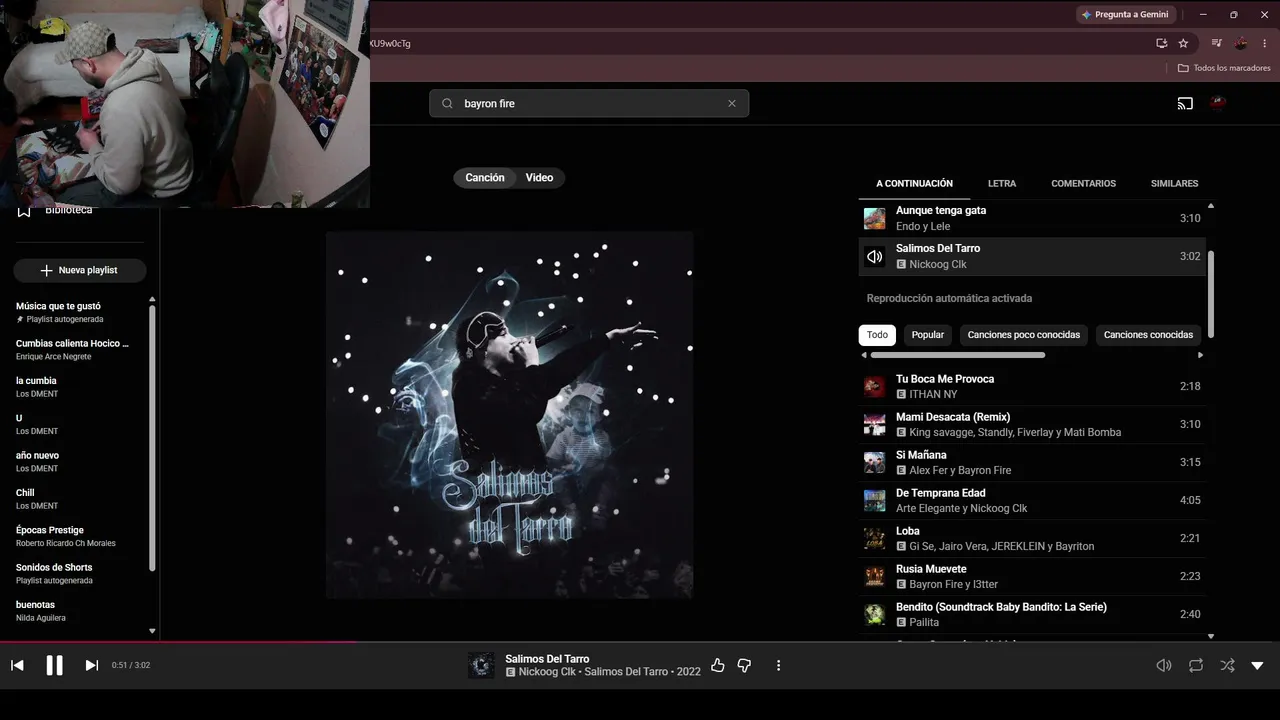
Task: Open the A CONTINUACIÓN tab
Action: [x=915, y=184]
